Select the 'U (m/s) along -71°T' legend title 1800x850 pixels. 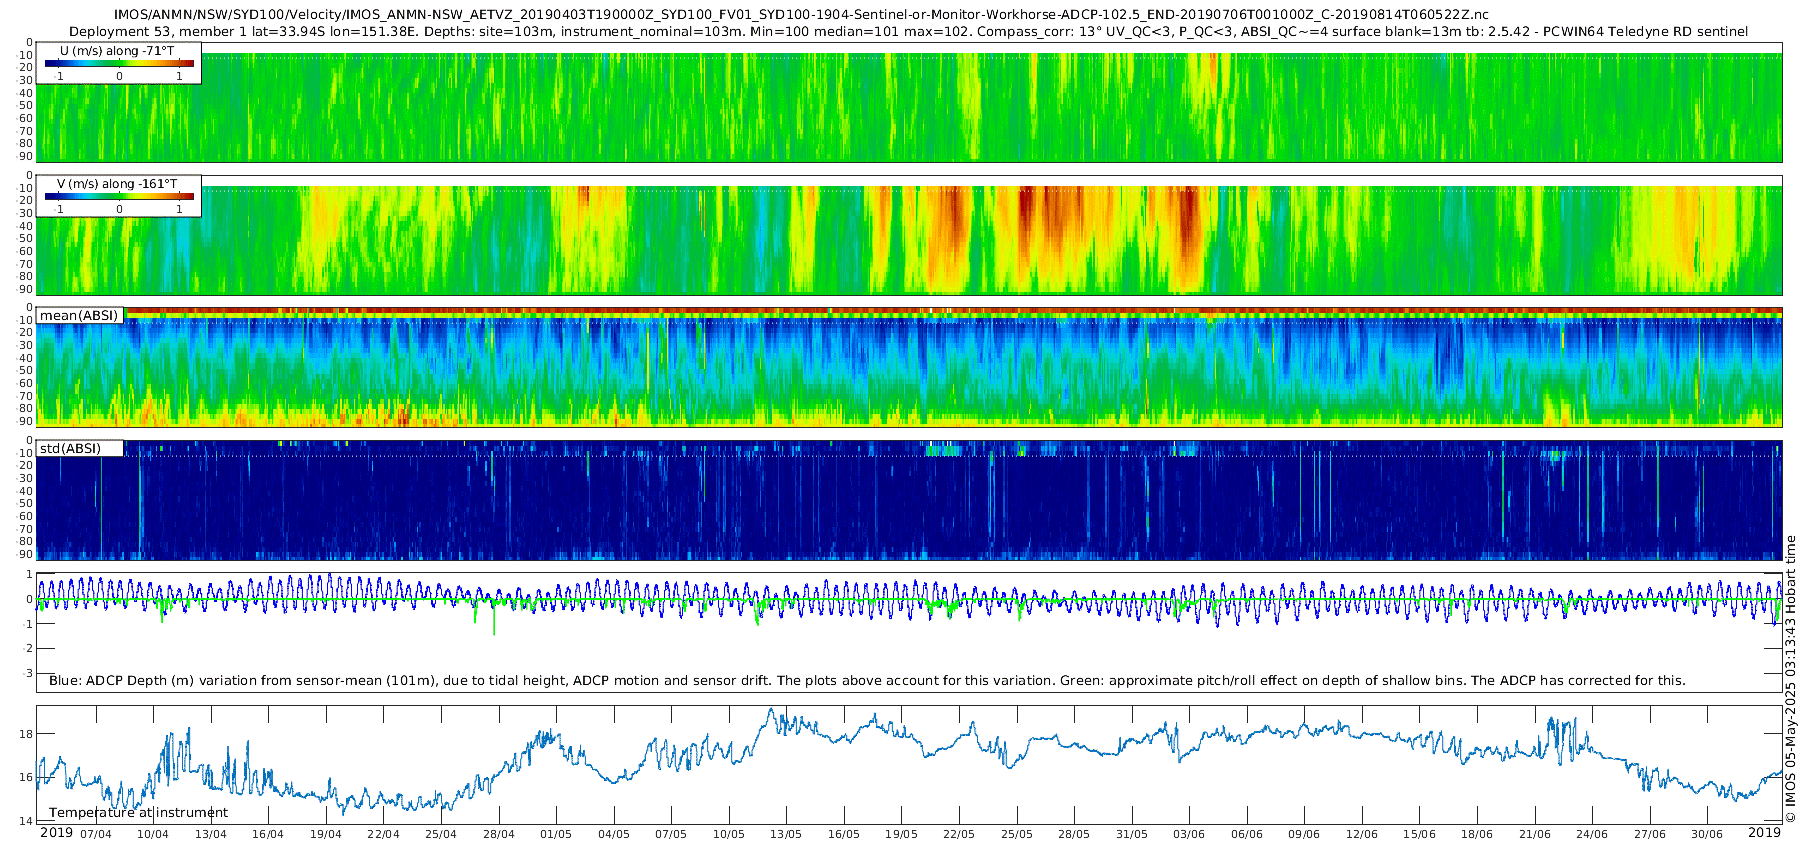(x=117, y=51)
